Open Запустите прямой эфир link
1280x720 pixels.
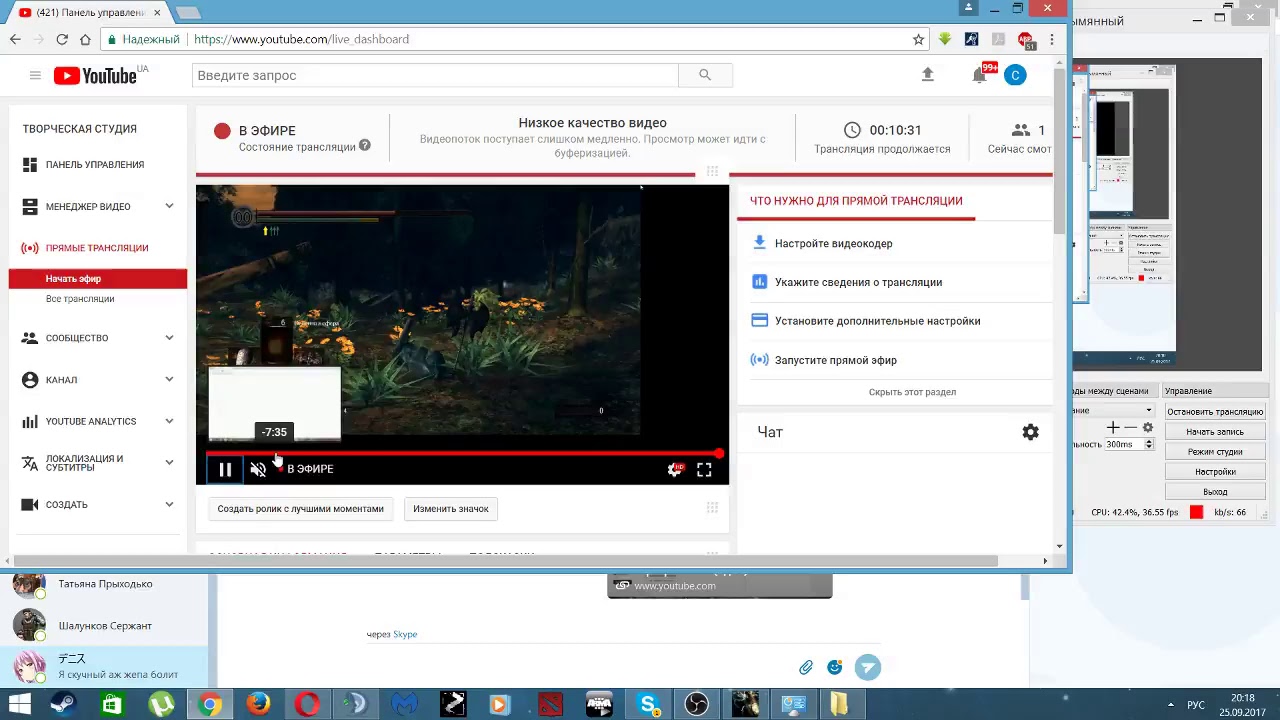[x=835, y=361]
